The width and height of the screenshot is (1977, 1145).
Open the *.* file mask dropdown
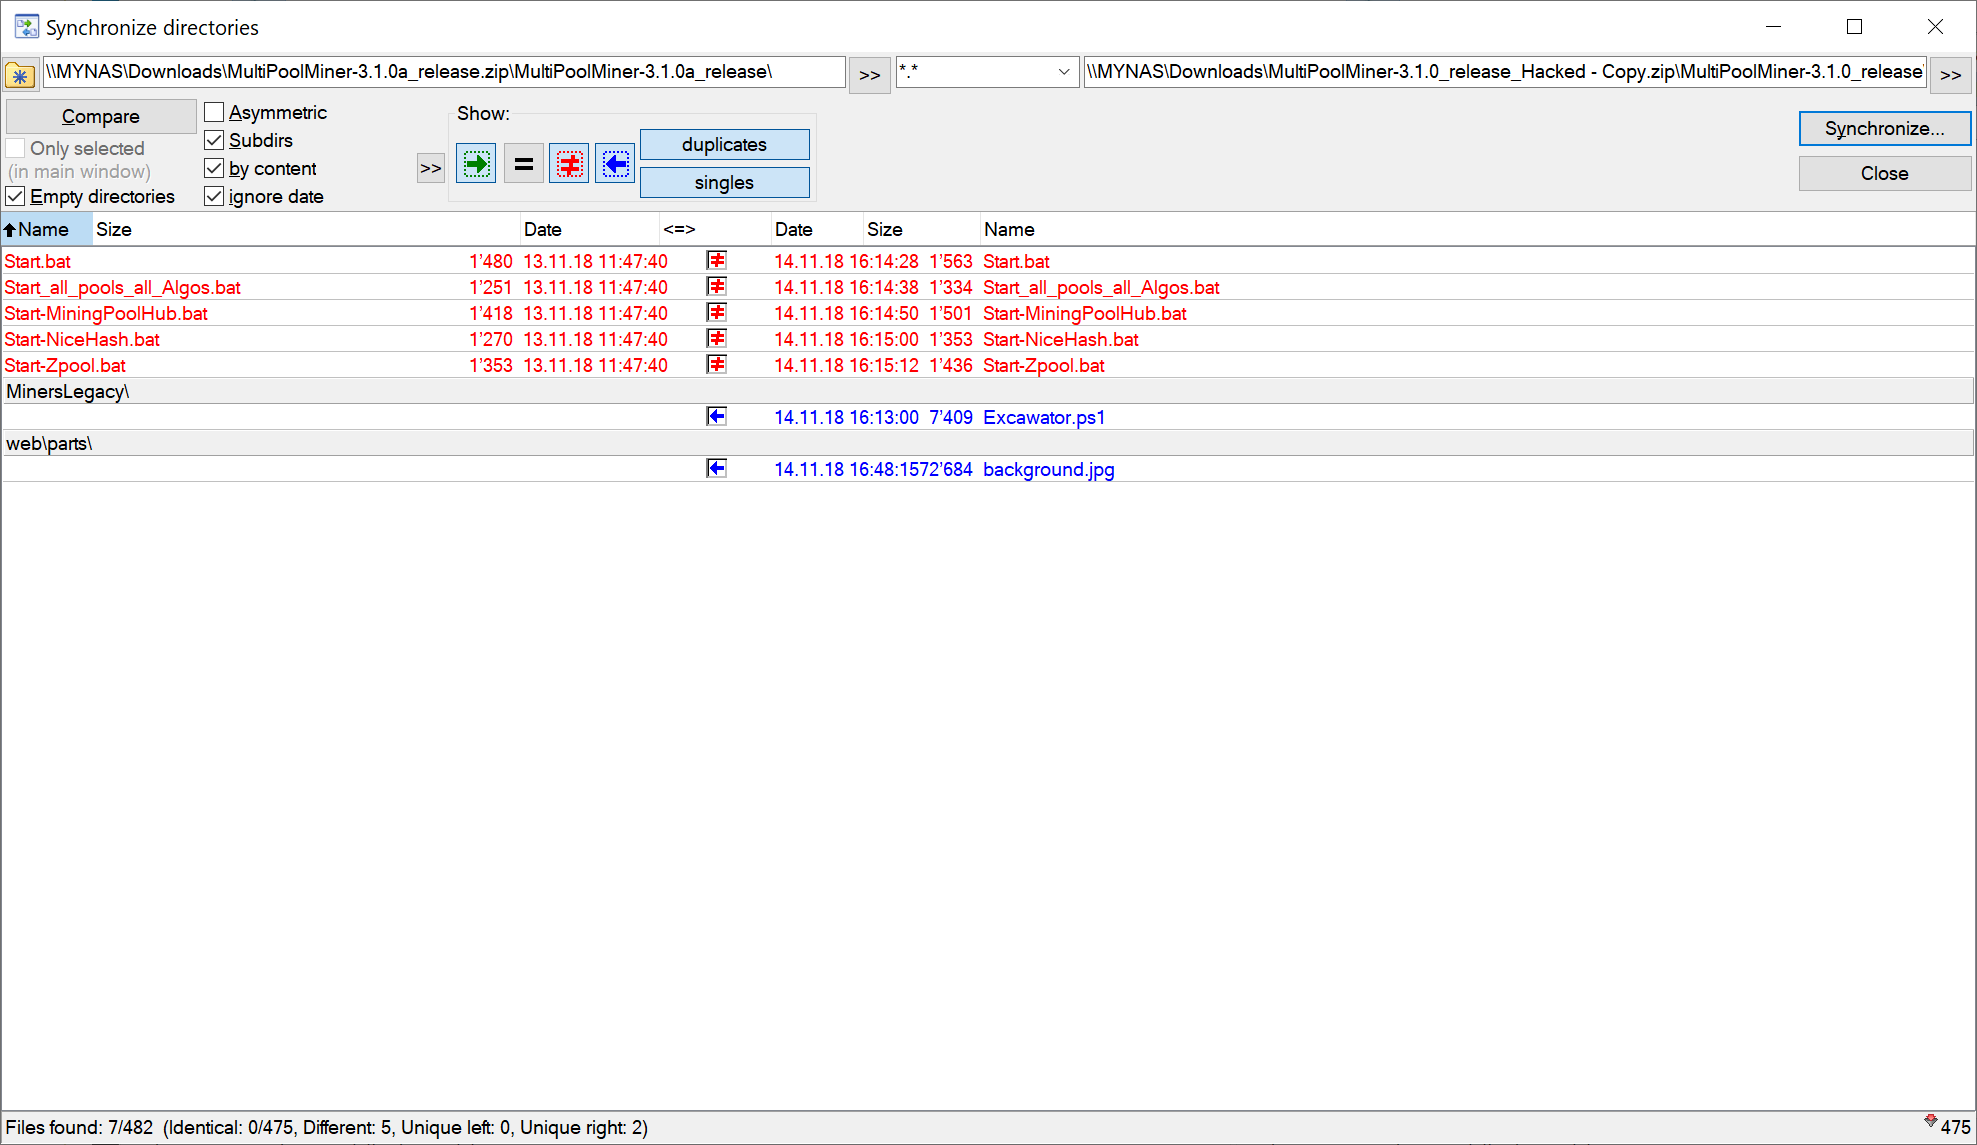1063,72
